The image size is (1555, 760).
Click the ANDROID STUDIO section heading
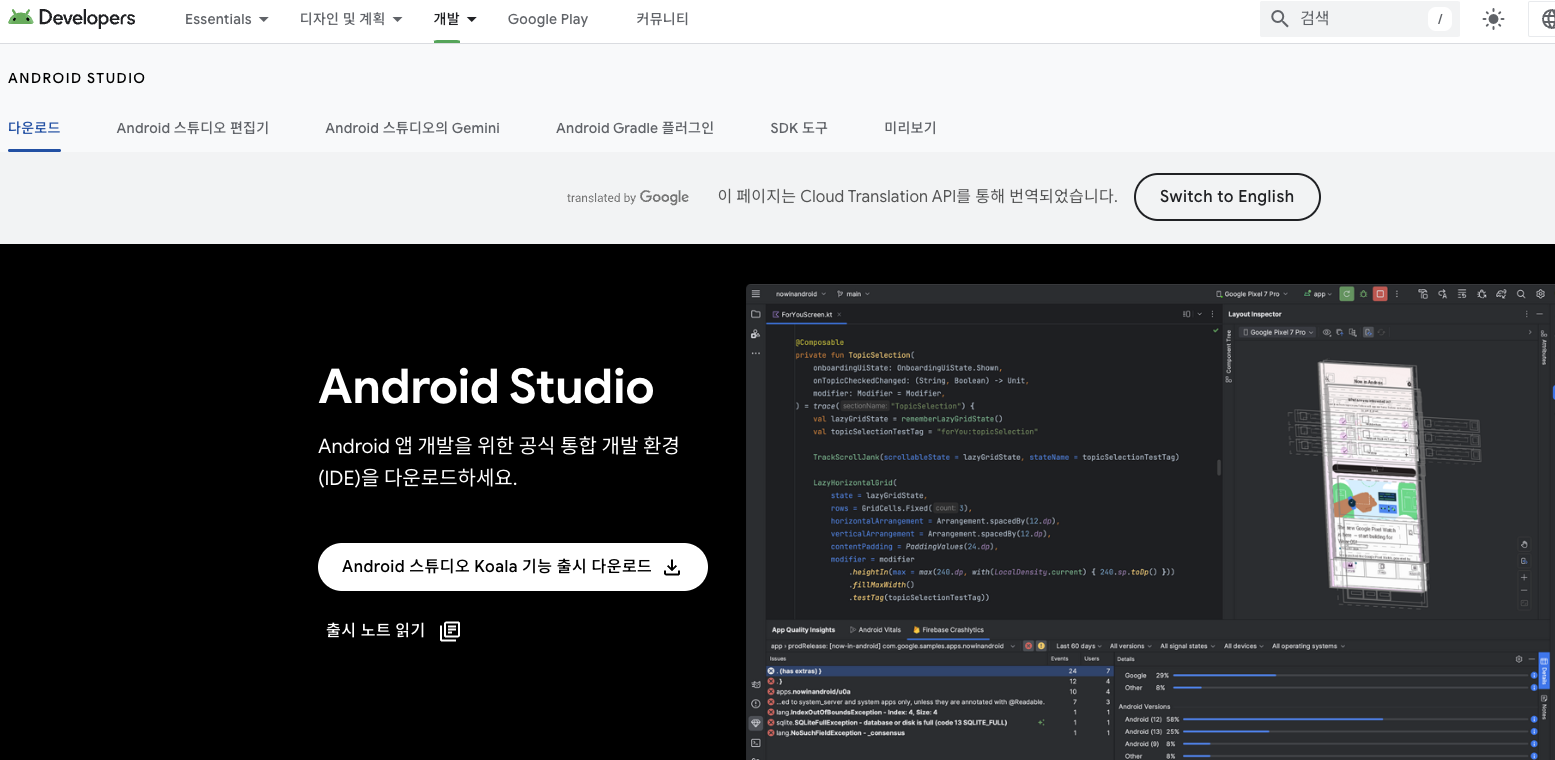click(77, 78)
